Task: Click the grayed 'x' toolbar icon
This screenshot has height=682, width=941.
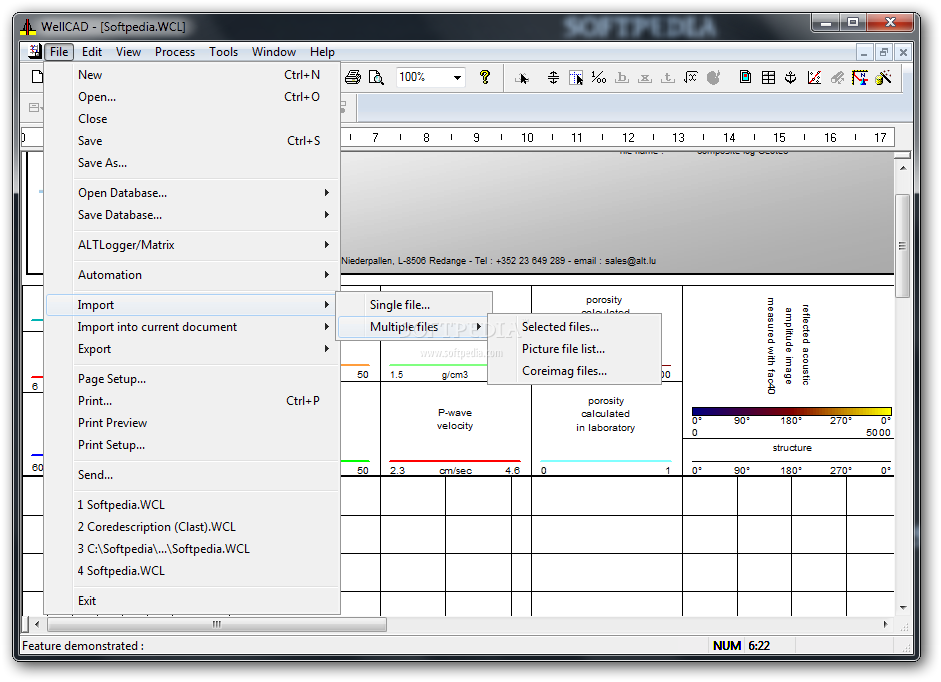Action: (x=645, y=77)
